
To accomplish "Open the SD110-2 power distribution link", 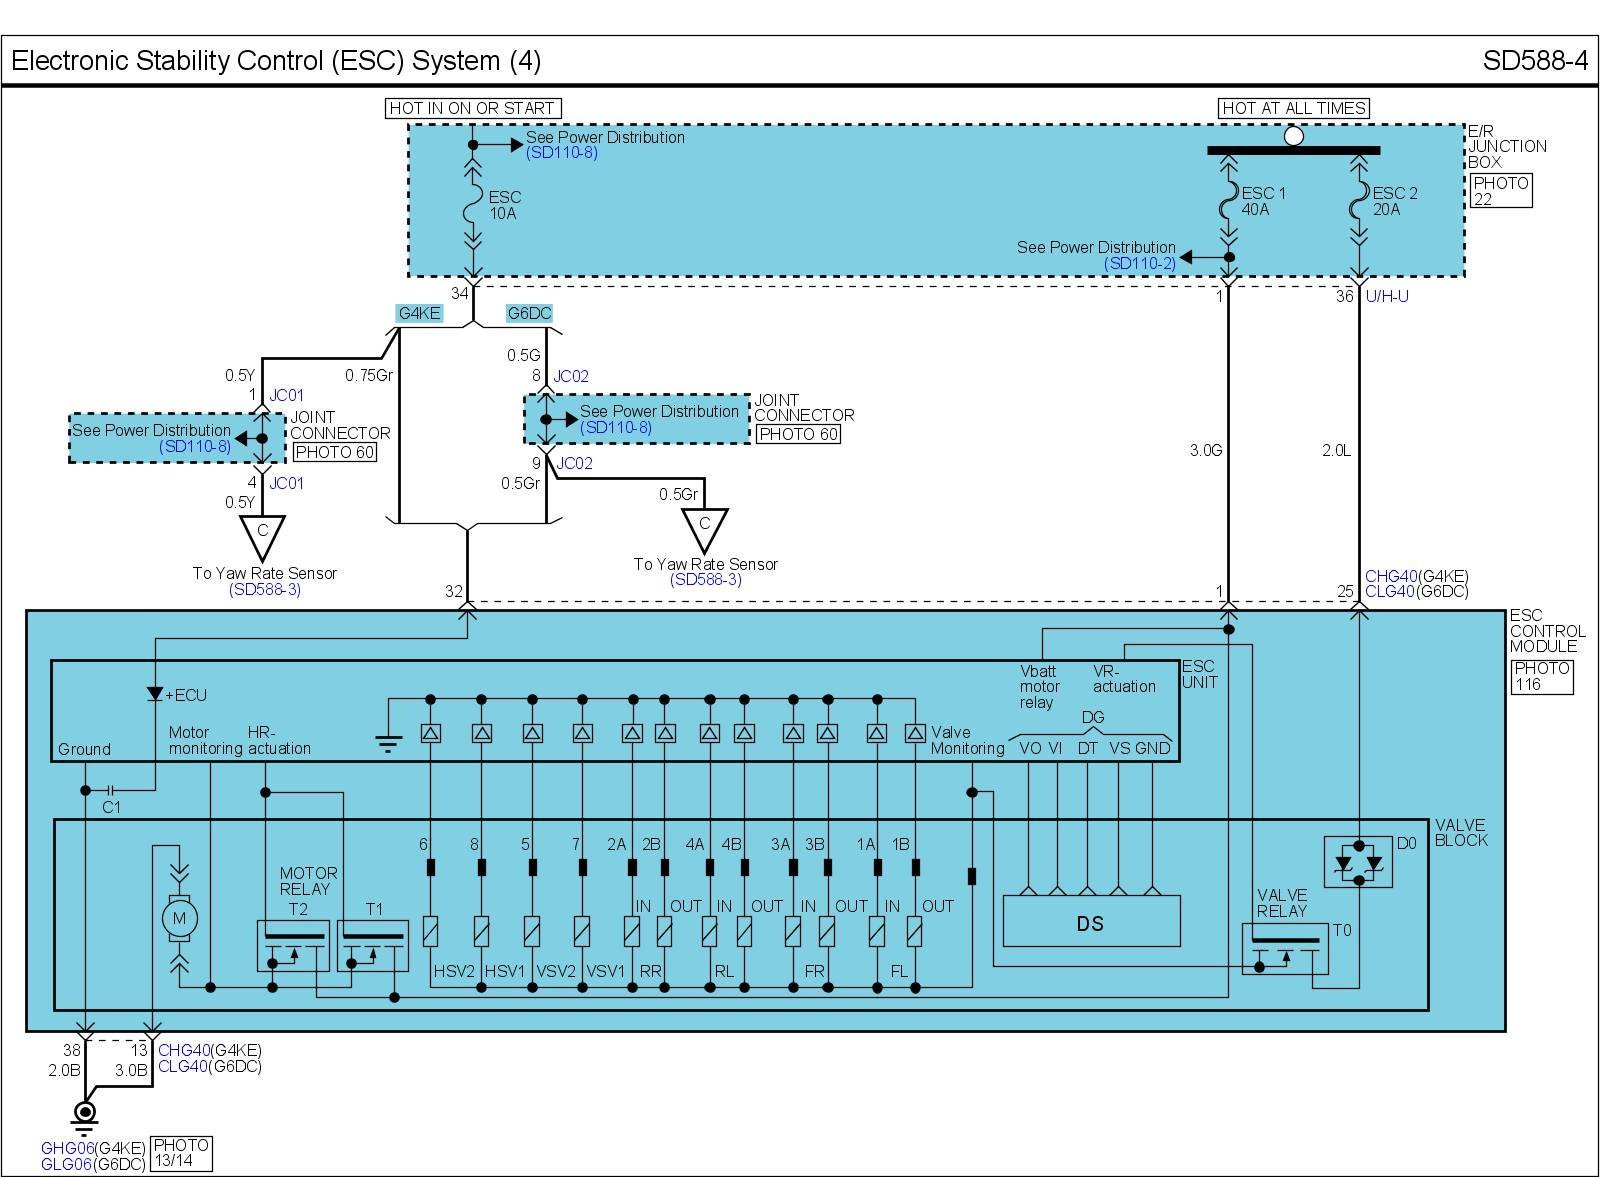I will coord(1139,264).
